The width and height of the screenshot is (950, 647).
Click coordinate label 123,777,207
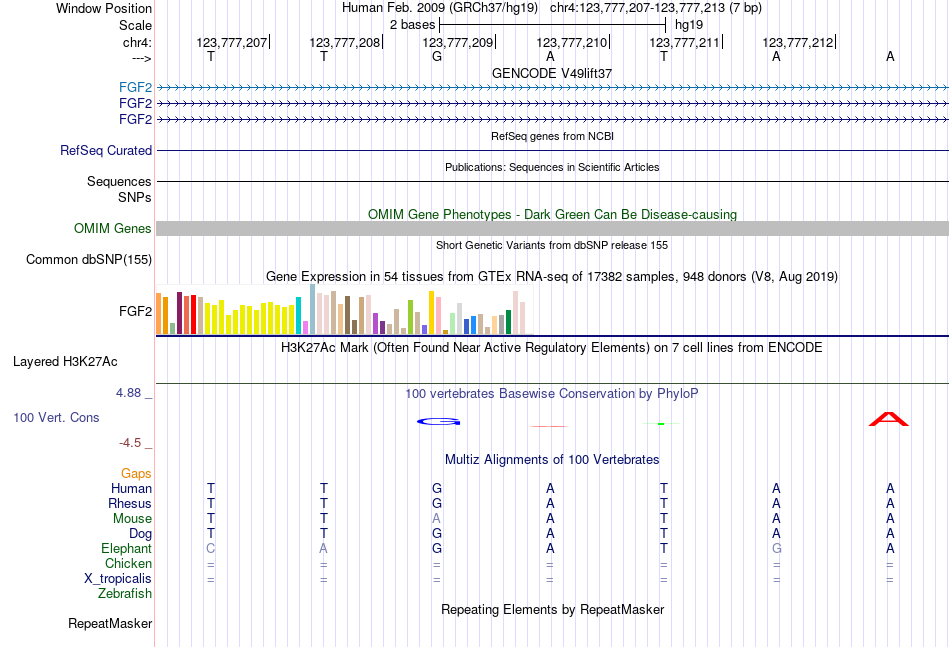(x=231, y=42)
